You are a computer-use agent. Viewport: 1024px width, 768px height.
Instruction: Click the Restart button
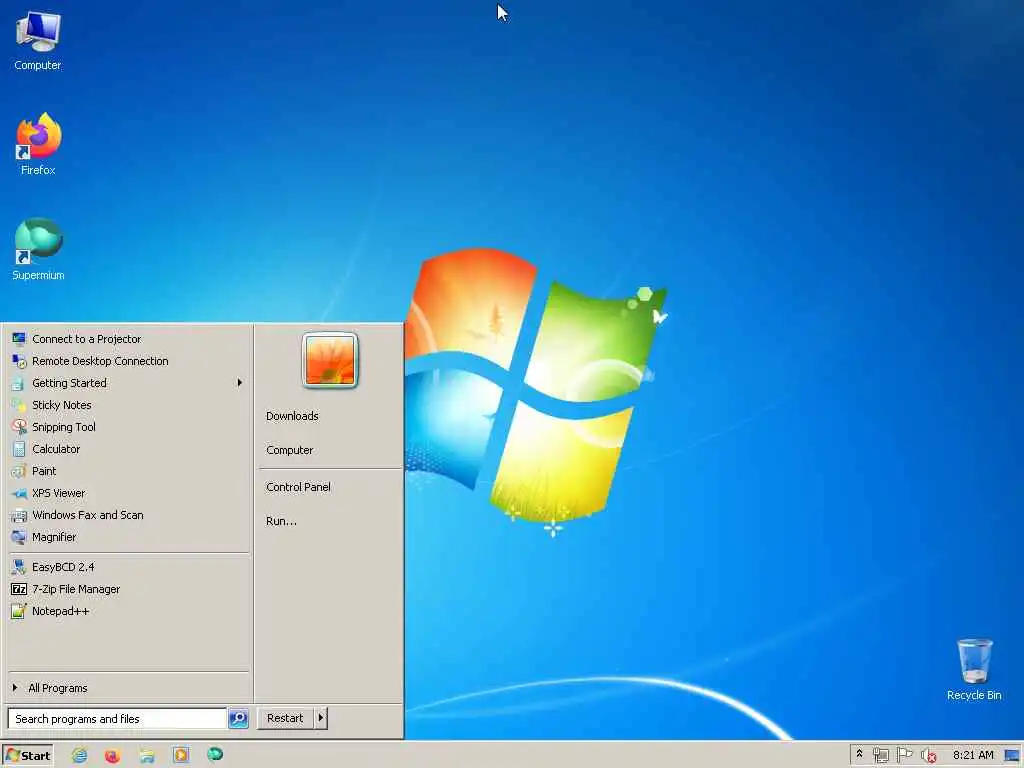pyautogui.click(x=285, y=718)
